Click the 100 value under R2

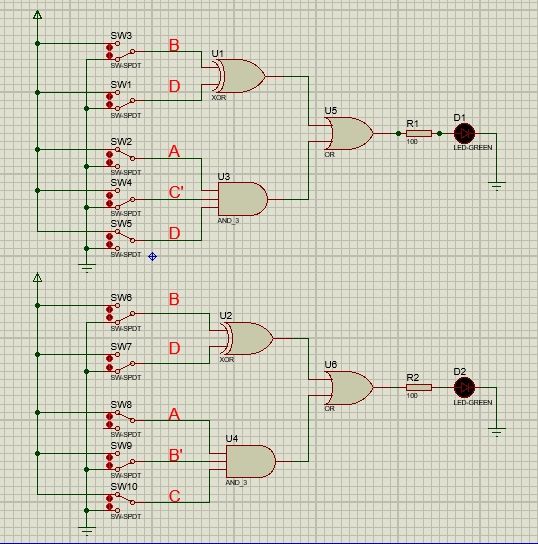pyautogui.click(x=412, y=396)
